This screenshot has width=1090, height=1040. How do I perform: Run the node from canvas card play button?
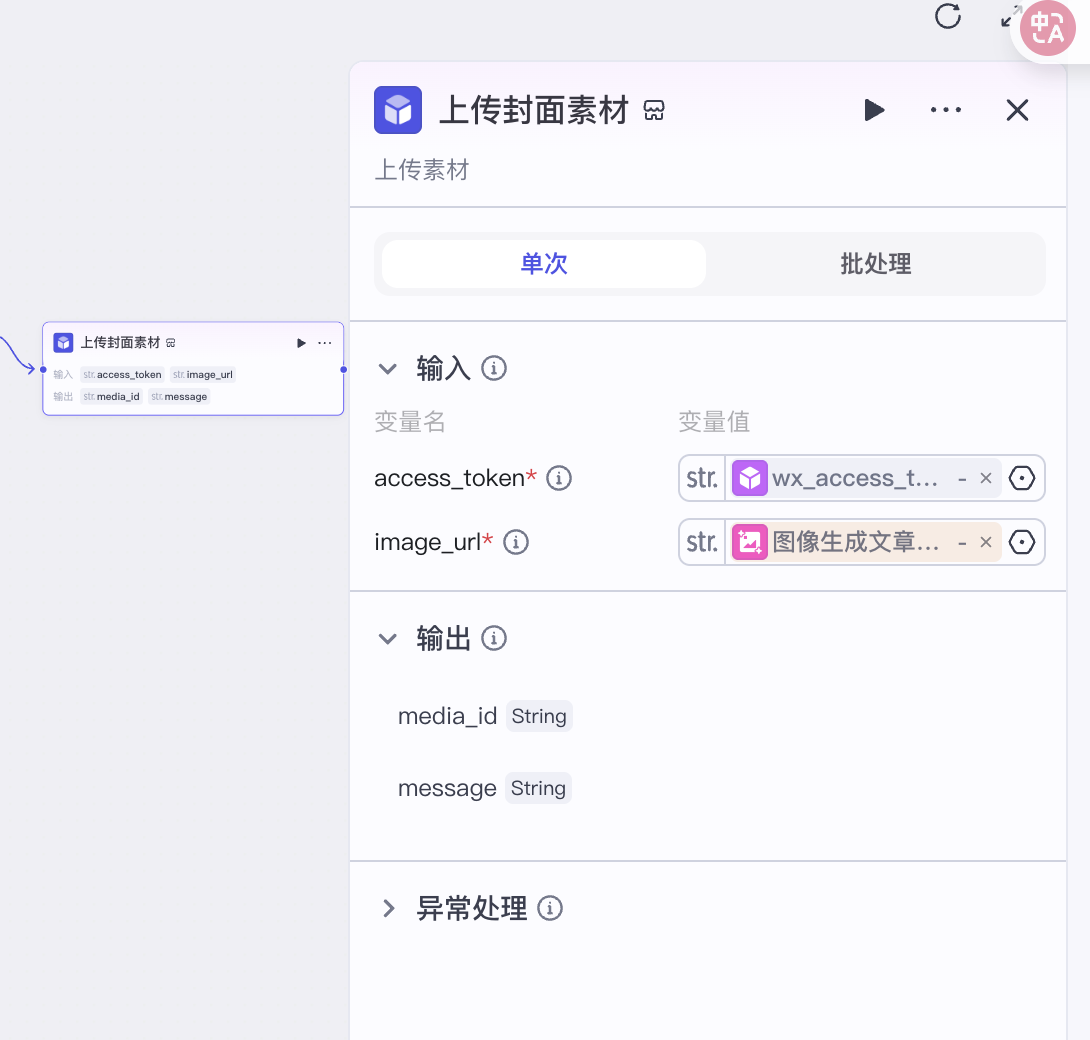pos(301,343)
